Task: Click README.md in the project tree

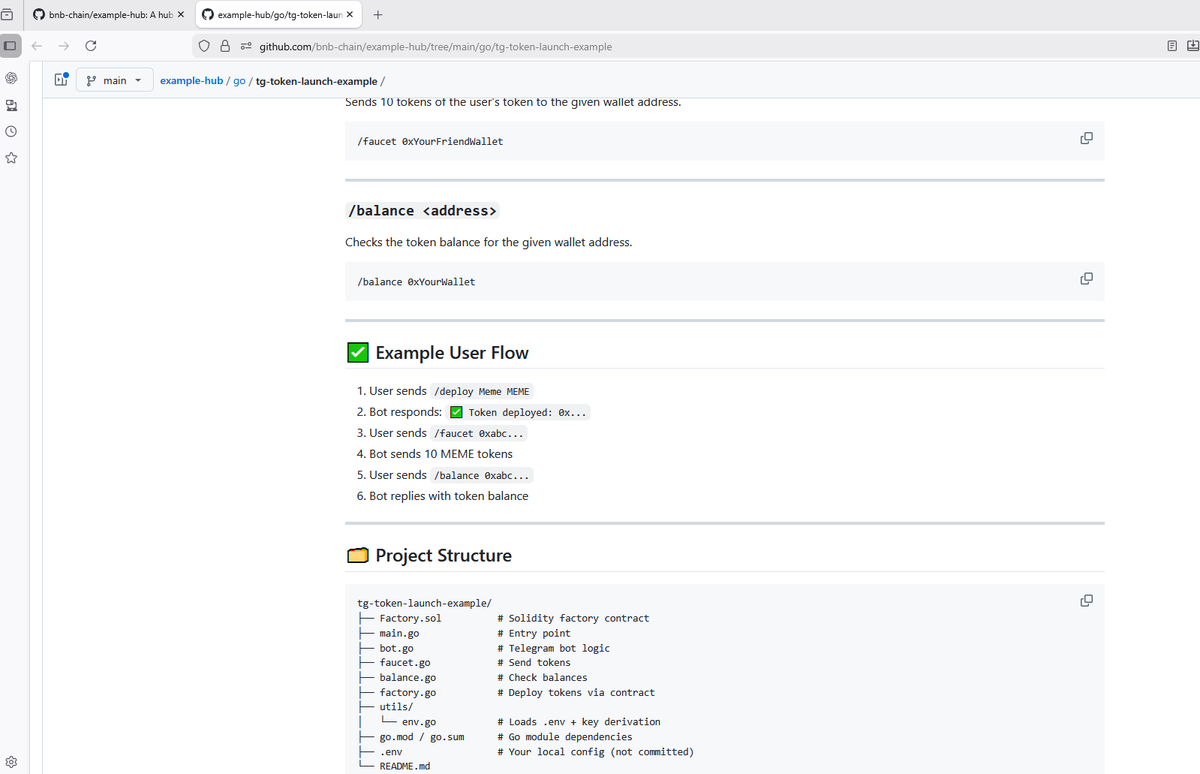Action: click(405, 766)
